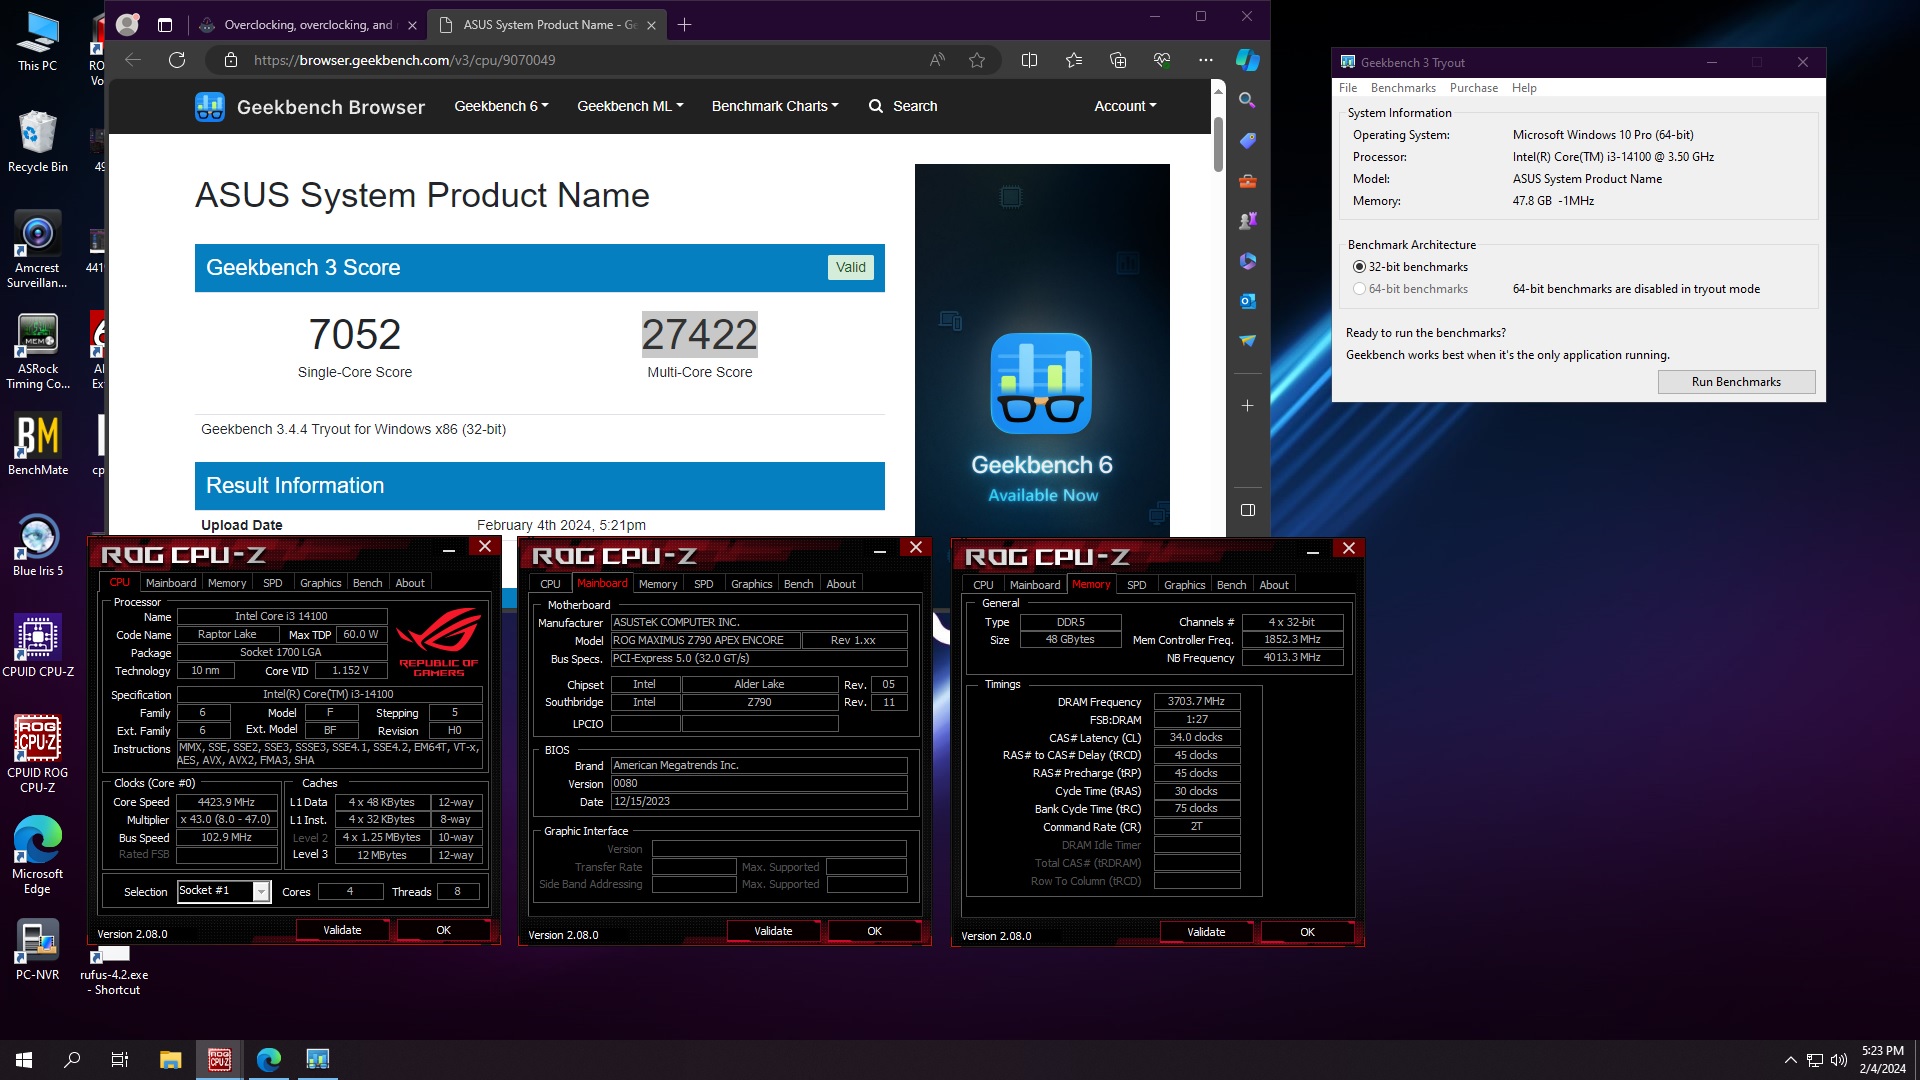Click the Geekbench Browser logo
The image size is (1920, 1080).
[310, 107]
